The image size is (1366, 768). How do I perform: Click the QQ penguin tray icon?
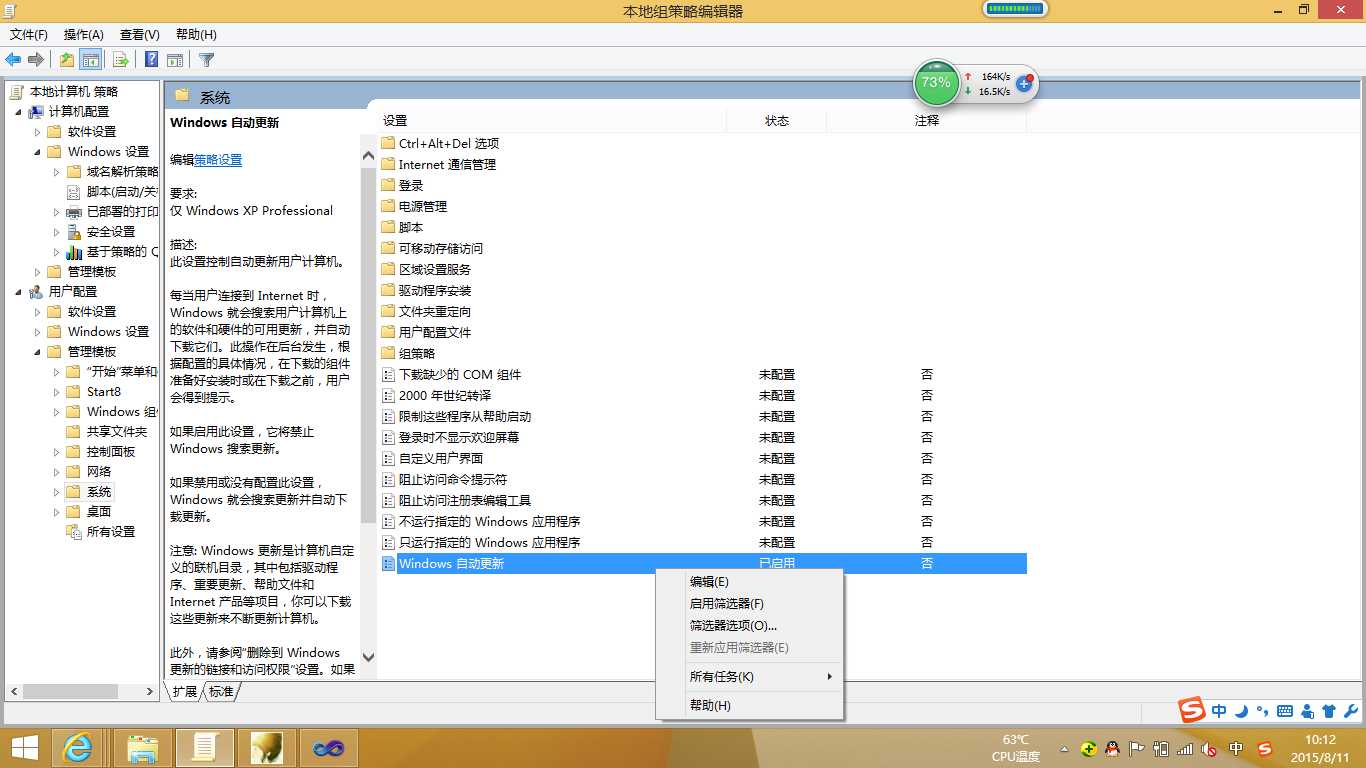click(x=1111, y=748)
